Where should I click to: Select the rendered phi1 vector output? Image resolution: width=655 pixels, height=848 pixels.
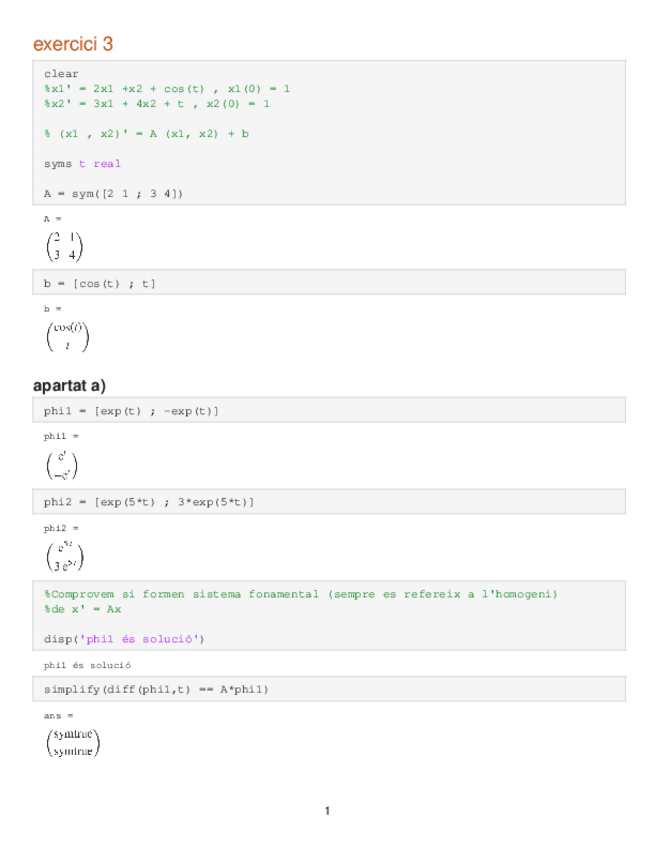click(x=62, y=464)
